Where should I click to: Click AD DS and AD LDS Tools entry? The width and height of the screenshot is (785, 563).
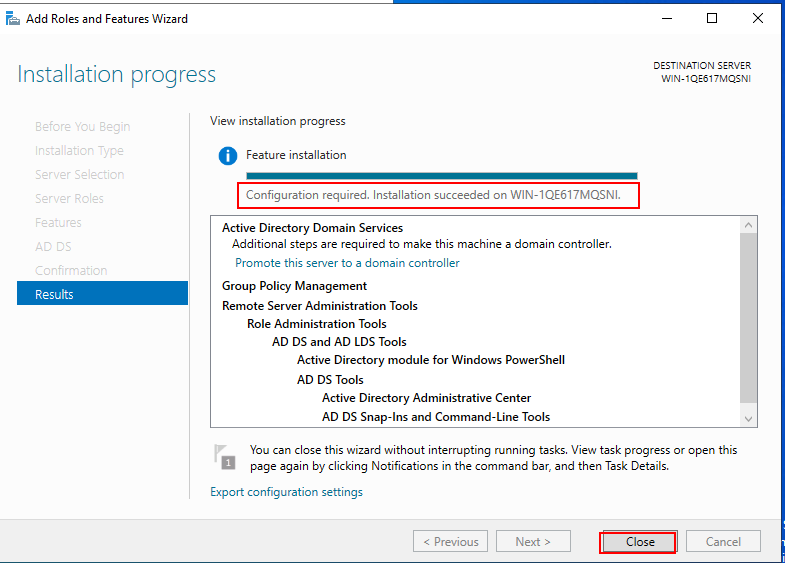(339, 342)
